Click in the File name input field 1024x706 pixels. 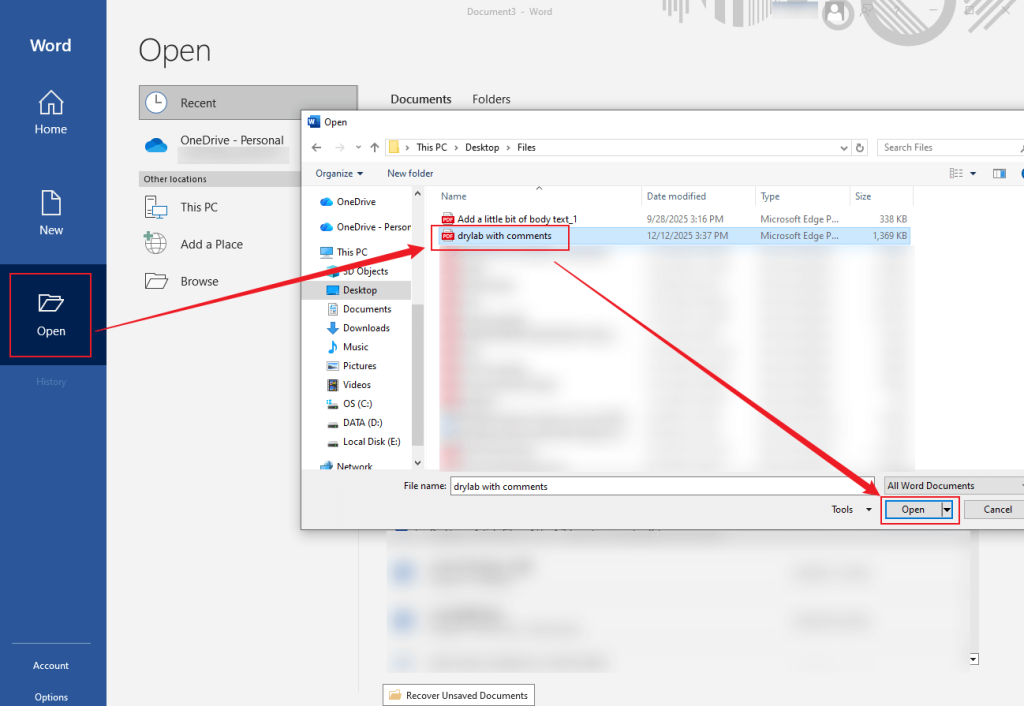(650, 485)
